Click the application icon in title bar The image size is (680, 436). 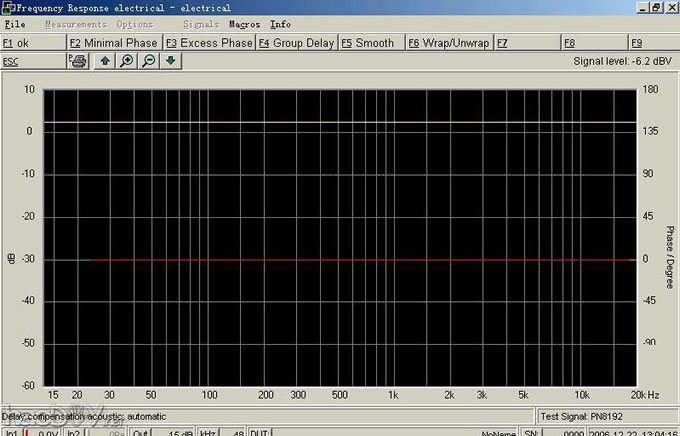8,8
